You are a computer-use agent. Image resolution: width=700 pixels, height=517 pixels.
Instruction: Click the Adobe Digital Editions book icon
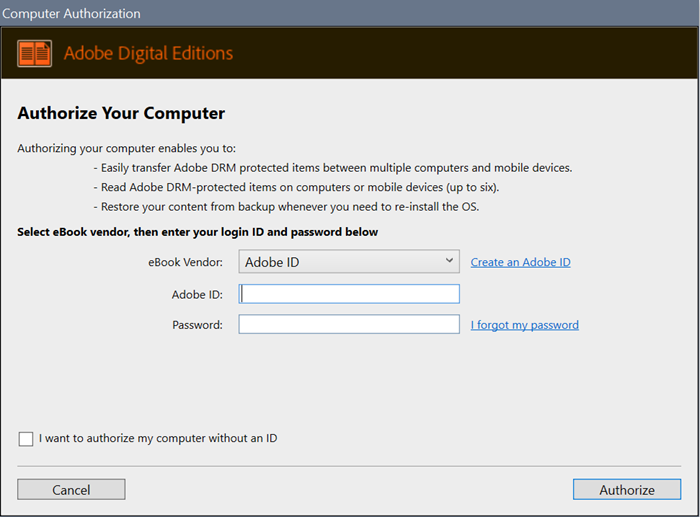34,54
